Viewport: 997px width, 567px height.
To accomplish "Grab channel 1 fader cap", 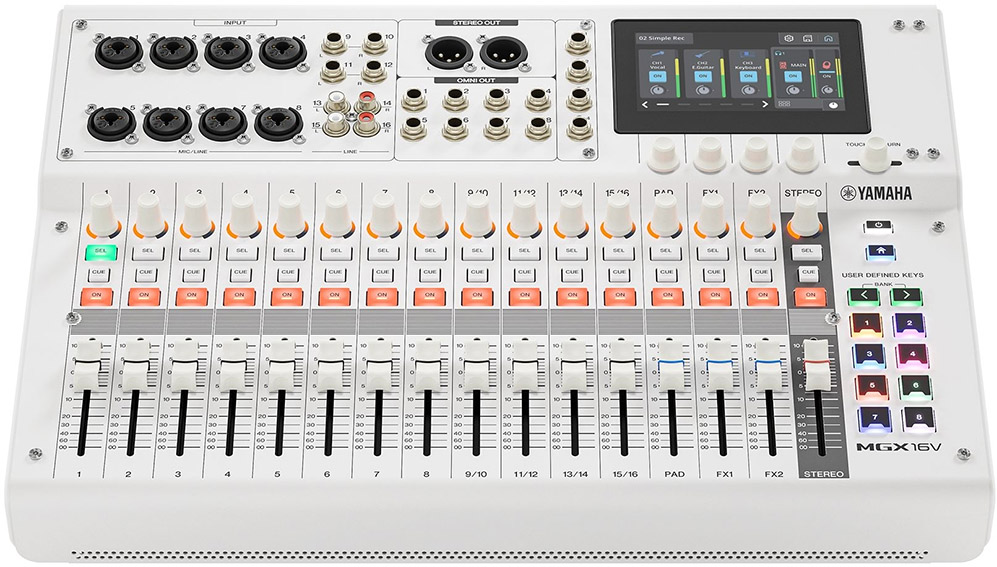I will [88, 364].
